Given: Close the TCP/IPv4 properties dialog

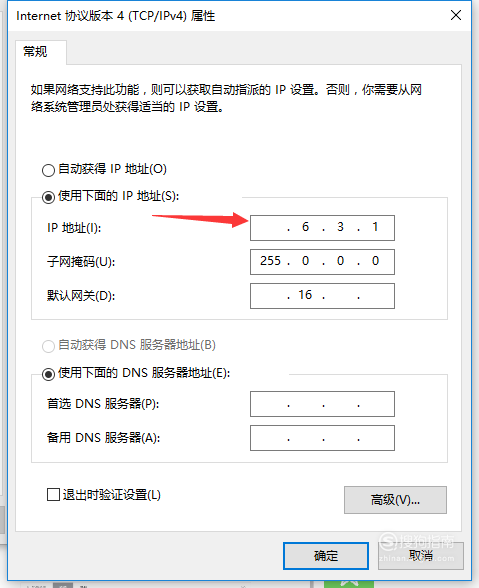Looking at the screenshot, I should (456, 15).
